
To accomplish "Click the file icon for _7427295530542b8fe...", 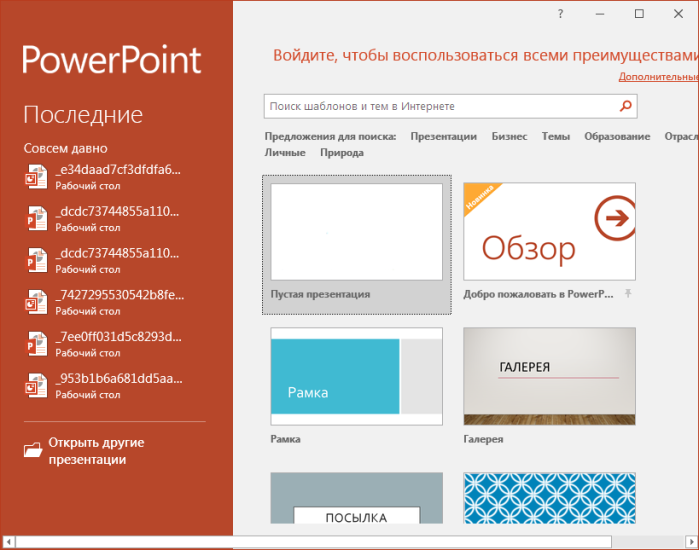I will [x=36, y=302].
